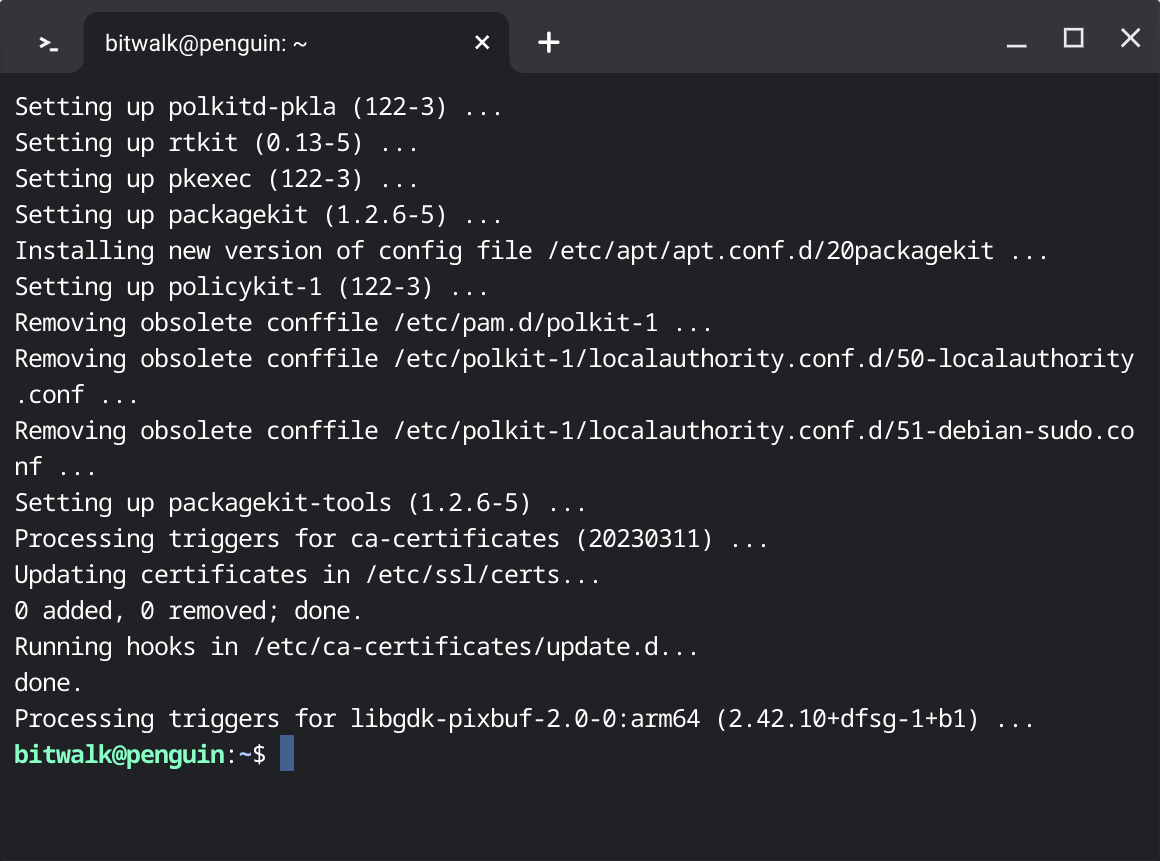The width and height of the screenshot is (1160, 861).
Task: Click the terminal cursor block
Action: click(x=287, y=753)
